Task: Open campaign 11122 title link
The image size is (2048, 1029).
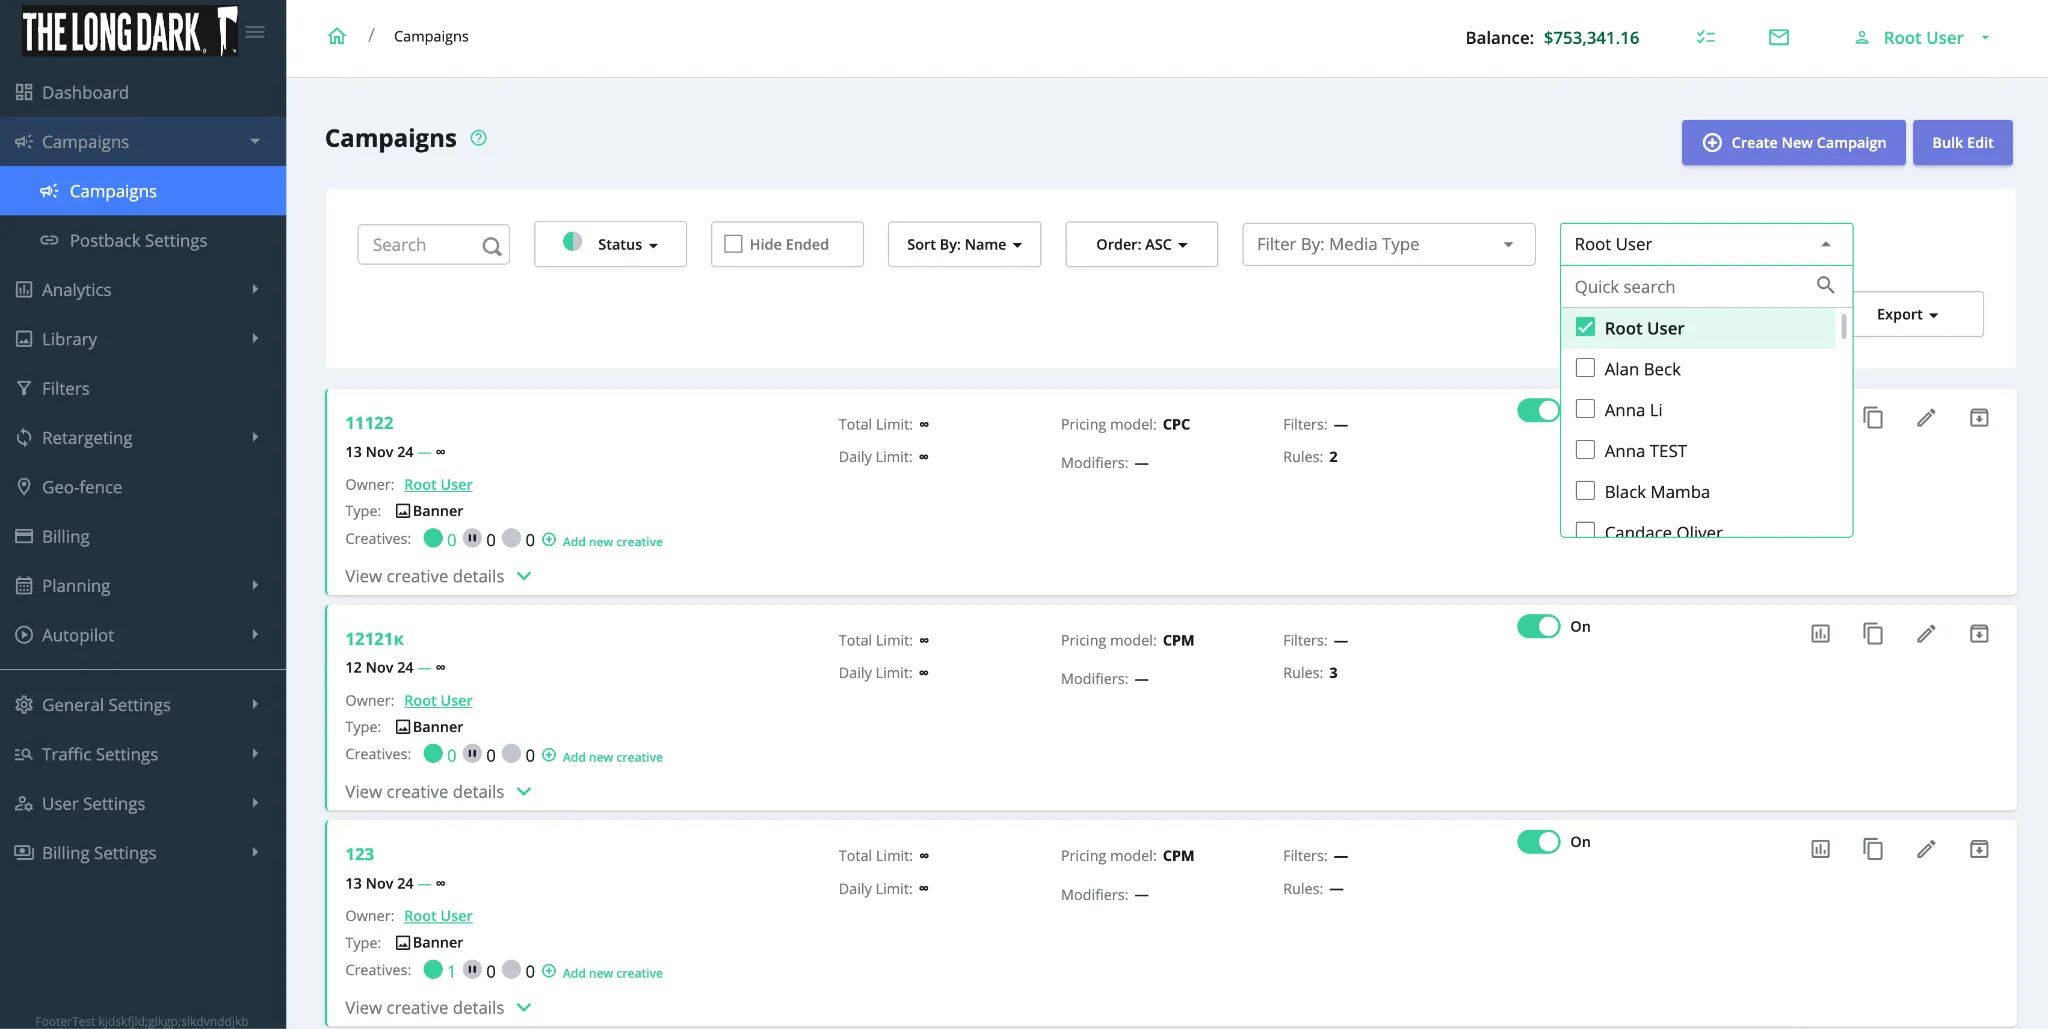Action: coord(369,422)
